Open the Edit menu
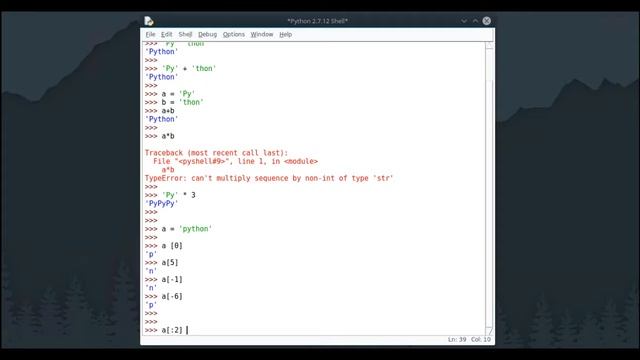The width and height of the screenshot is (640, 360). [166, 34]
